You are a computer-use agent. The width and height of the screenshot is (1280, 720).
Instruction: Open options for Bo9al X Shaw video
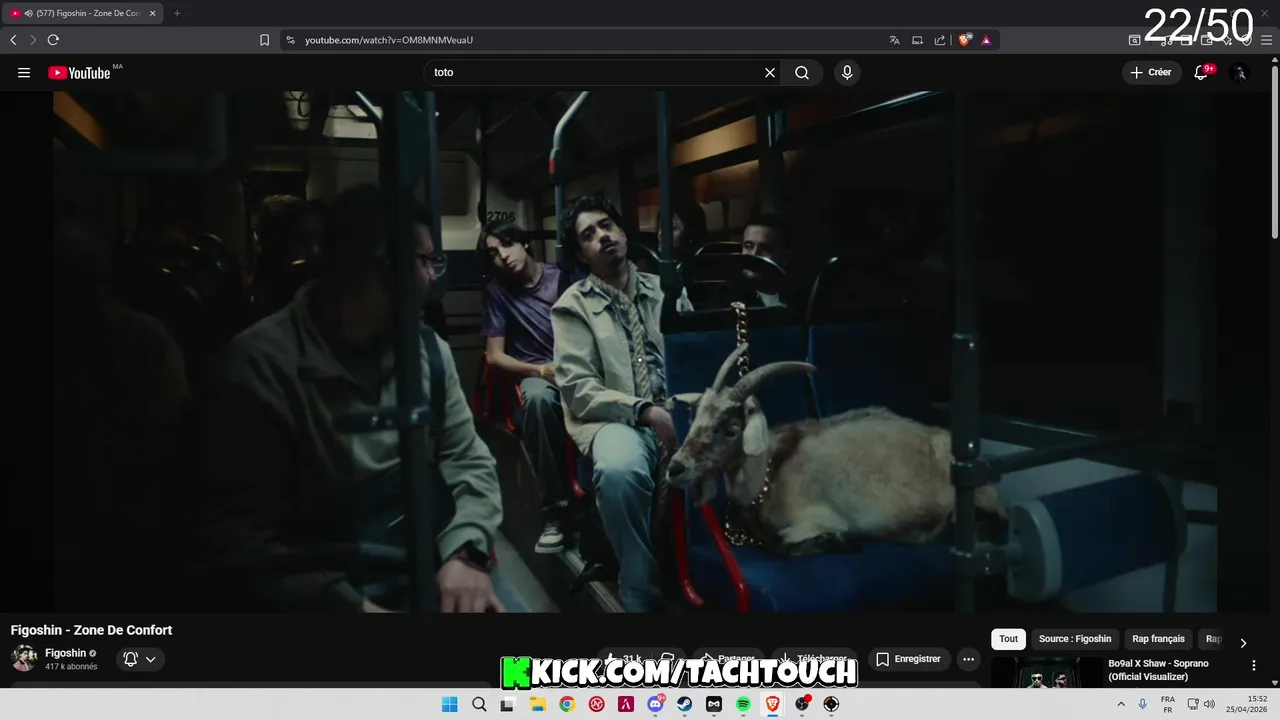(x=1254, y=665)
